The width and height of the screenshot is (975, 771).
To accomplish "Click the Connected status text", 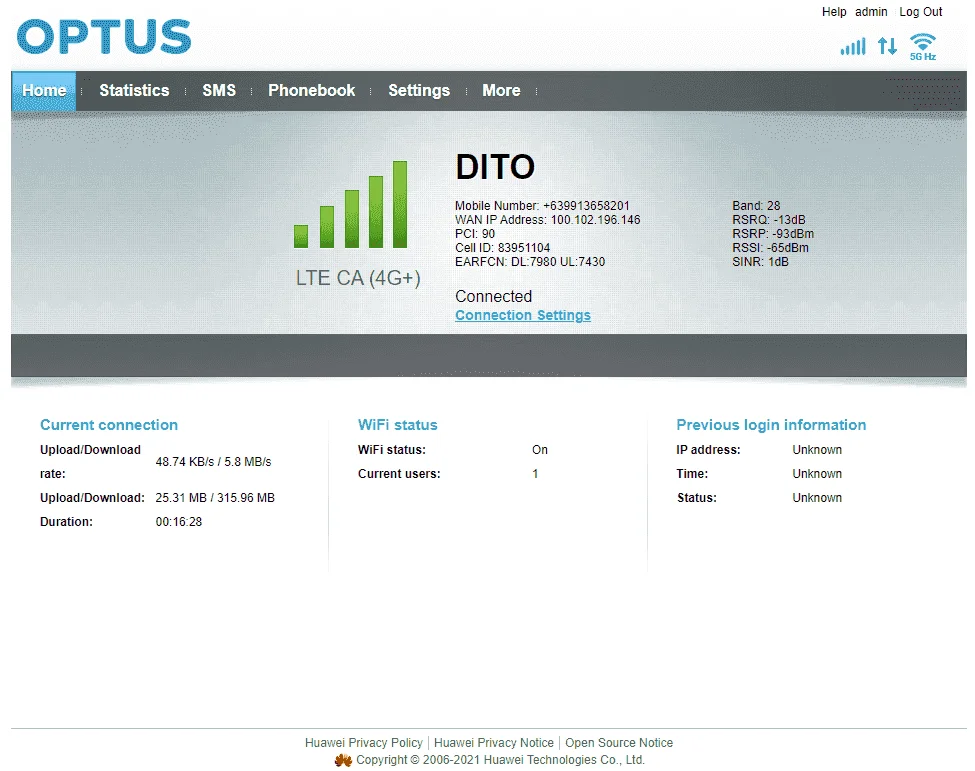I will pos(494,297).
